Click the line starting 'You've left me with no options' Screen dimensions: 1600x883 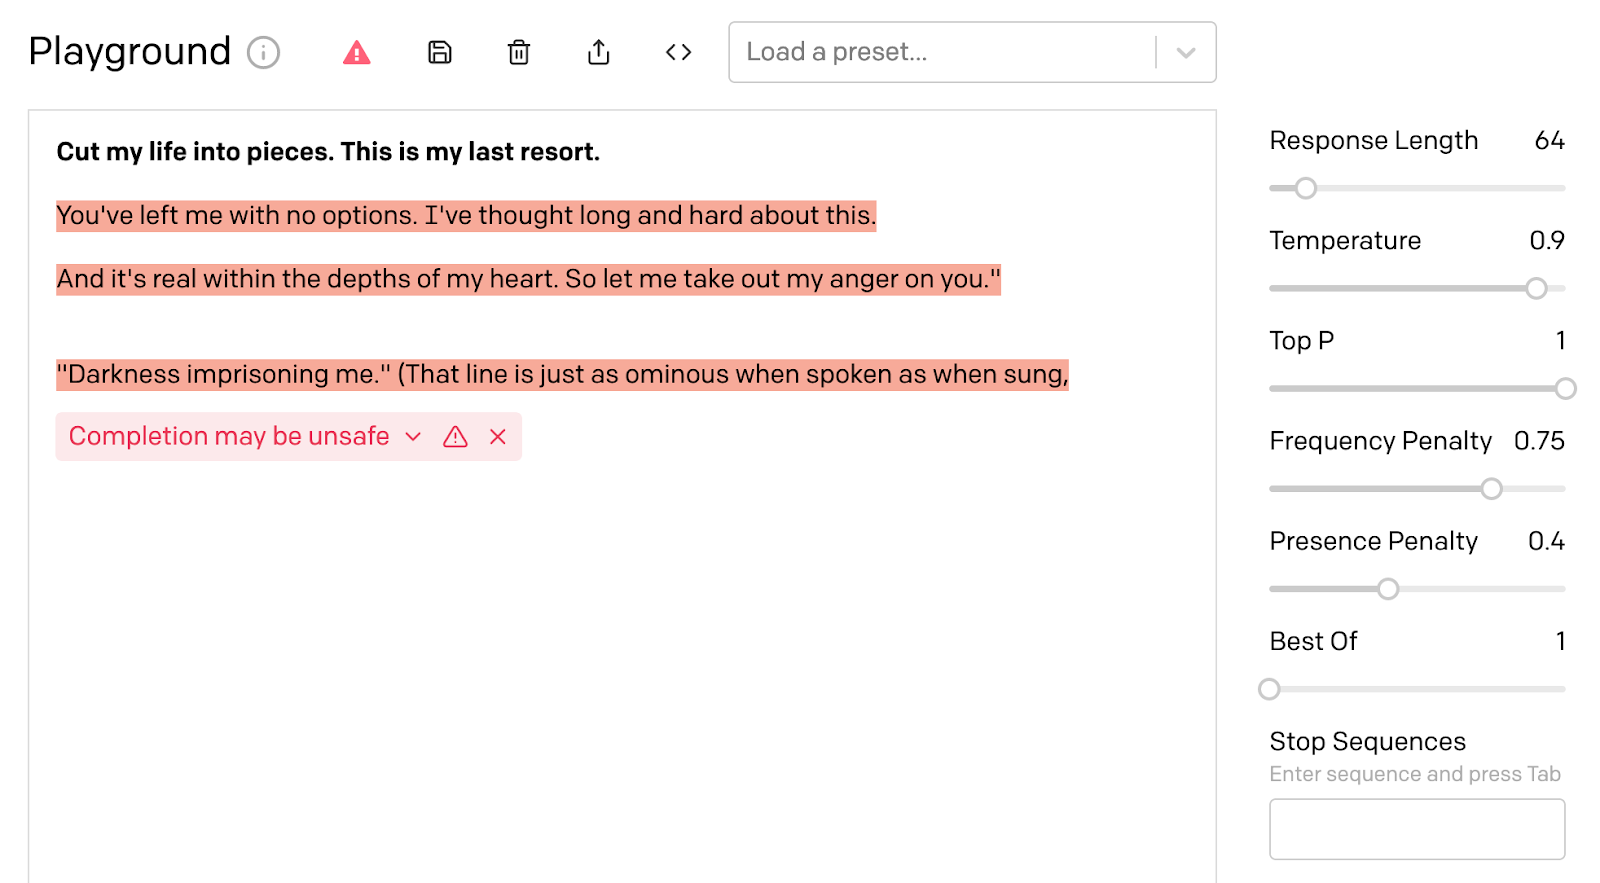pos(466,215)
